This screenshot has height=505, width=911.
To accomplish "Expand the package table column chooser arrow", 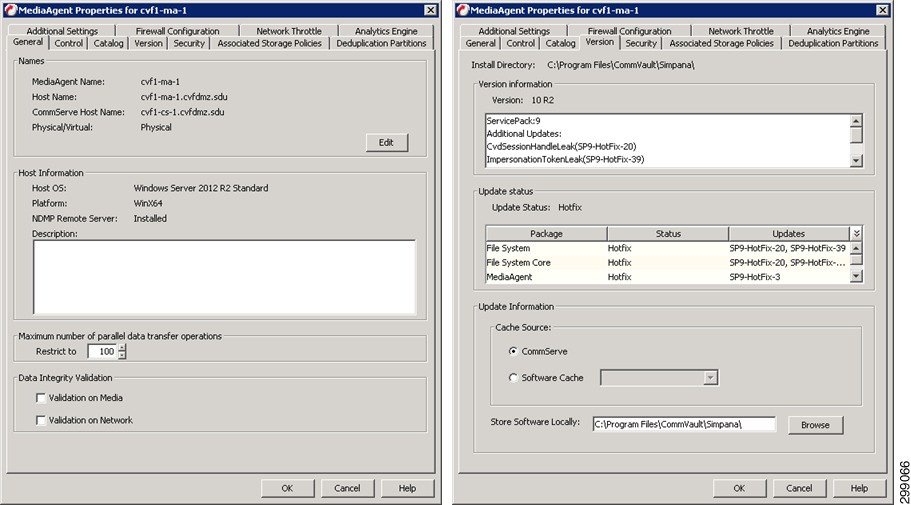I will pos(856,233).
